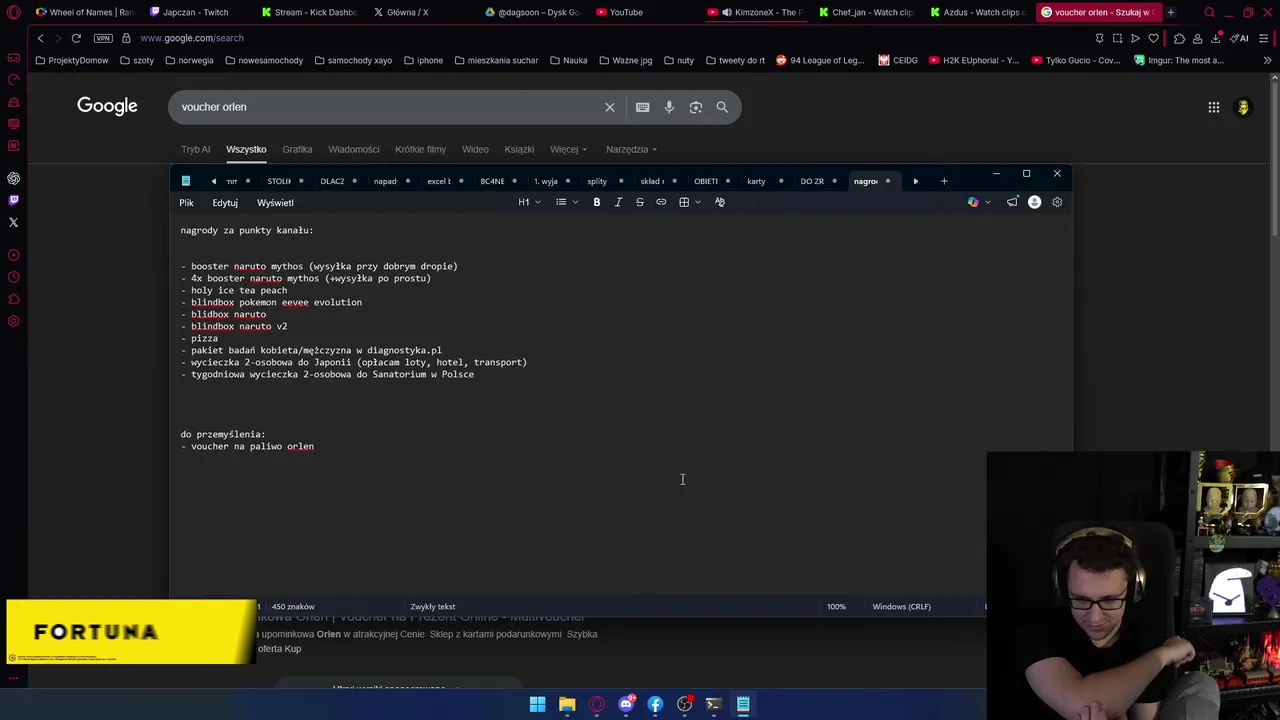The image size is (1280, 720).
Task: Toggle bold formatting in Notepad
Action: [x=597, y=202]
